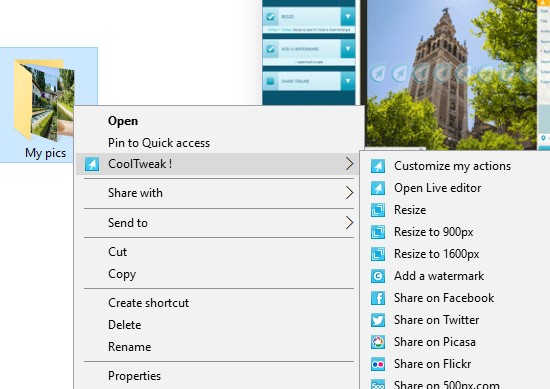Toggle the Resize checkbox in preview panel

[x=270, y=16]
